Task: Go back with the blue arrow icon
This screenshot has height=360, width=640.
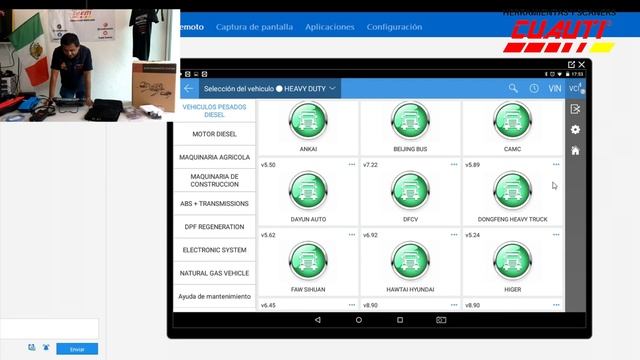Action: tap(189, 89)
